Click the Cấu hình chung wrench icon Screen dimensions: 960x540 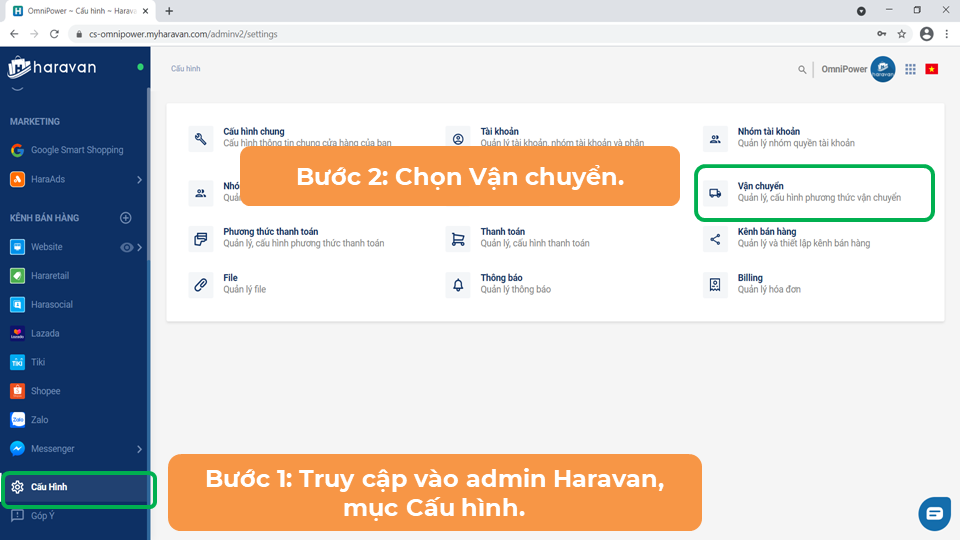[201, 139]
